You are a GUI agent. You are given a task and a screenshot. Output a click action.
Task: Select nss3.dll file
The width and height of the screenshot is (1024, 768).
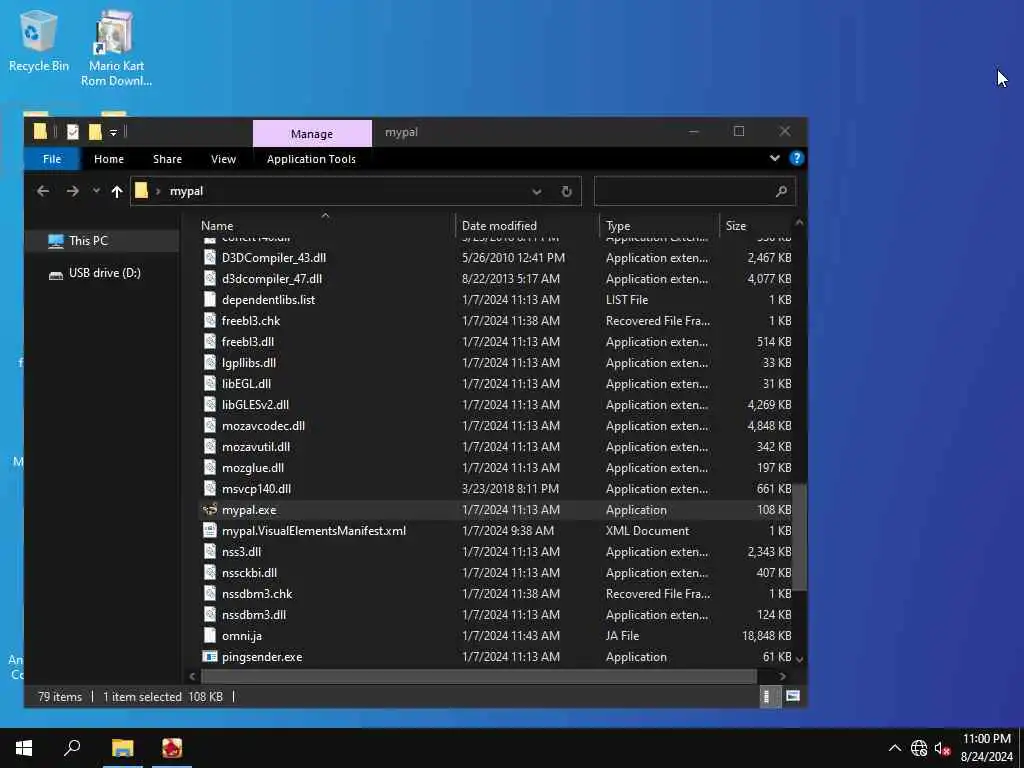click(242, 552)
